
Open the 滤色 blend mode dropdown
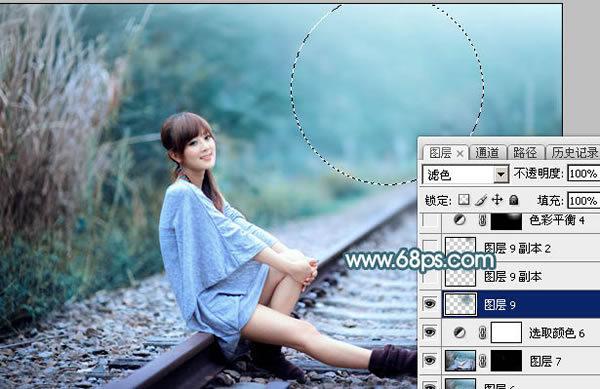[x=465, y=174]
